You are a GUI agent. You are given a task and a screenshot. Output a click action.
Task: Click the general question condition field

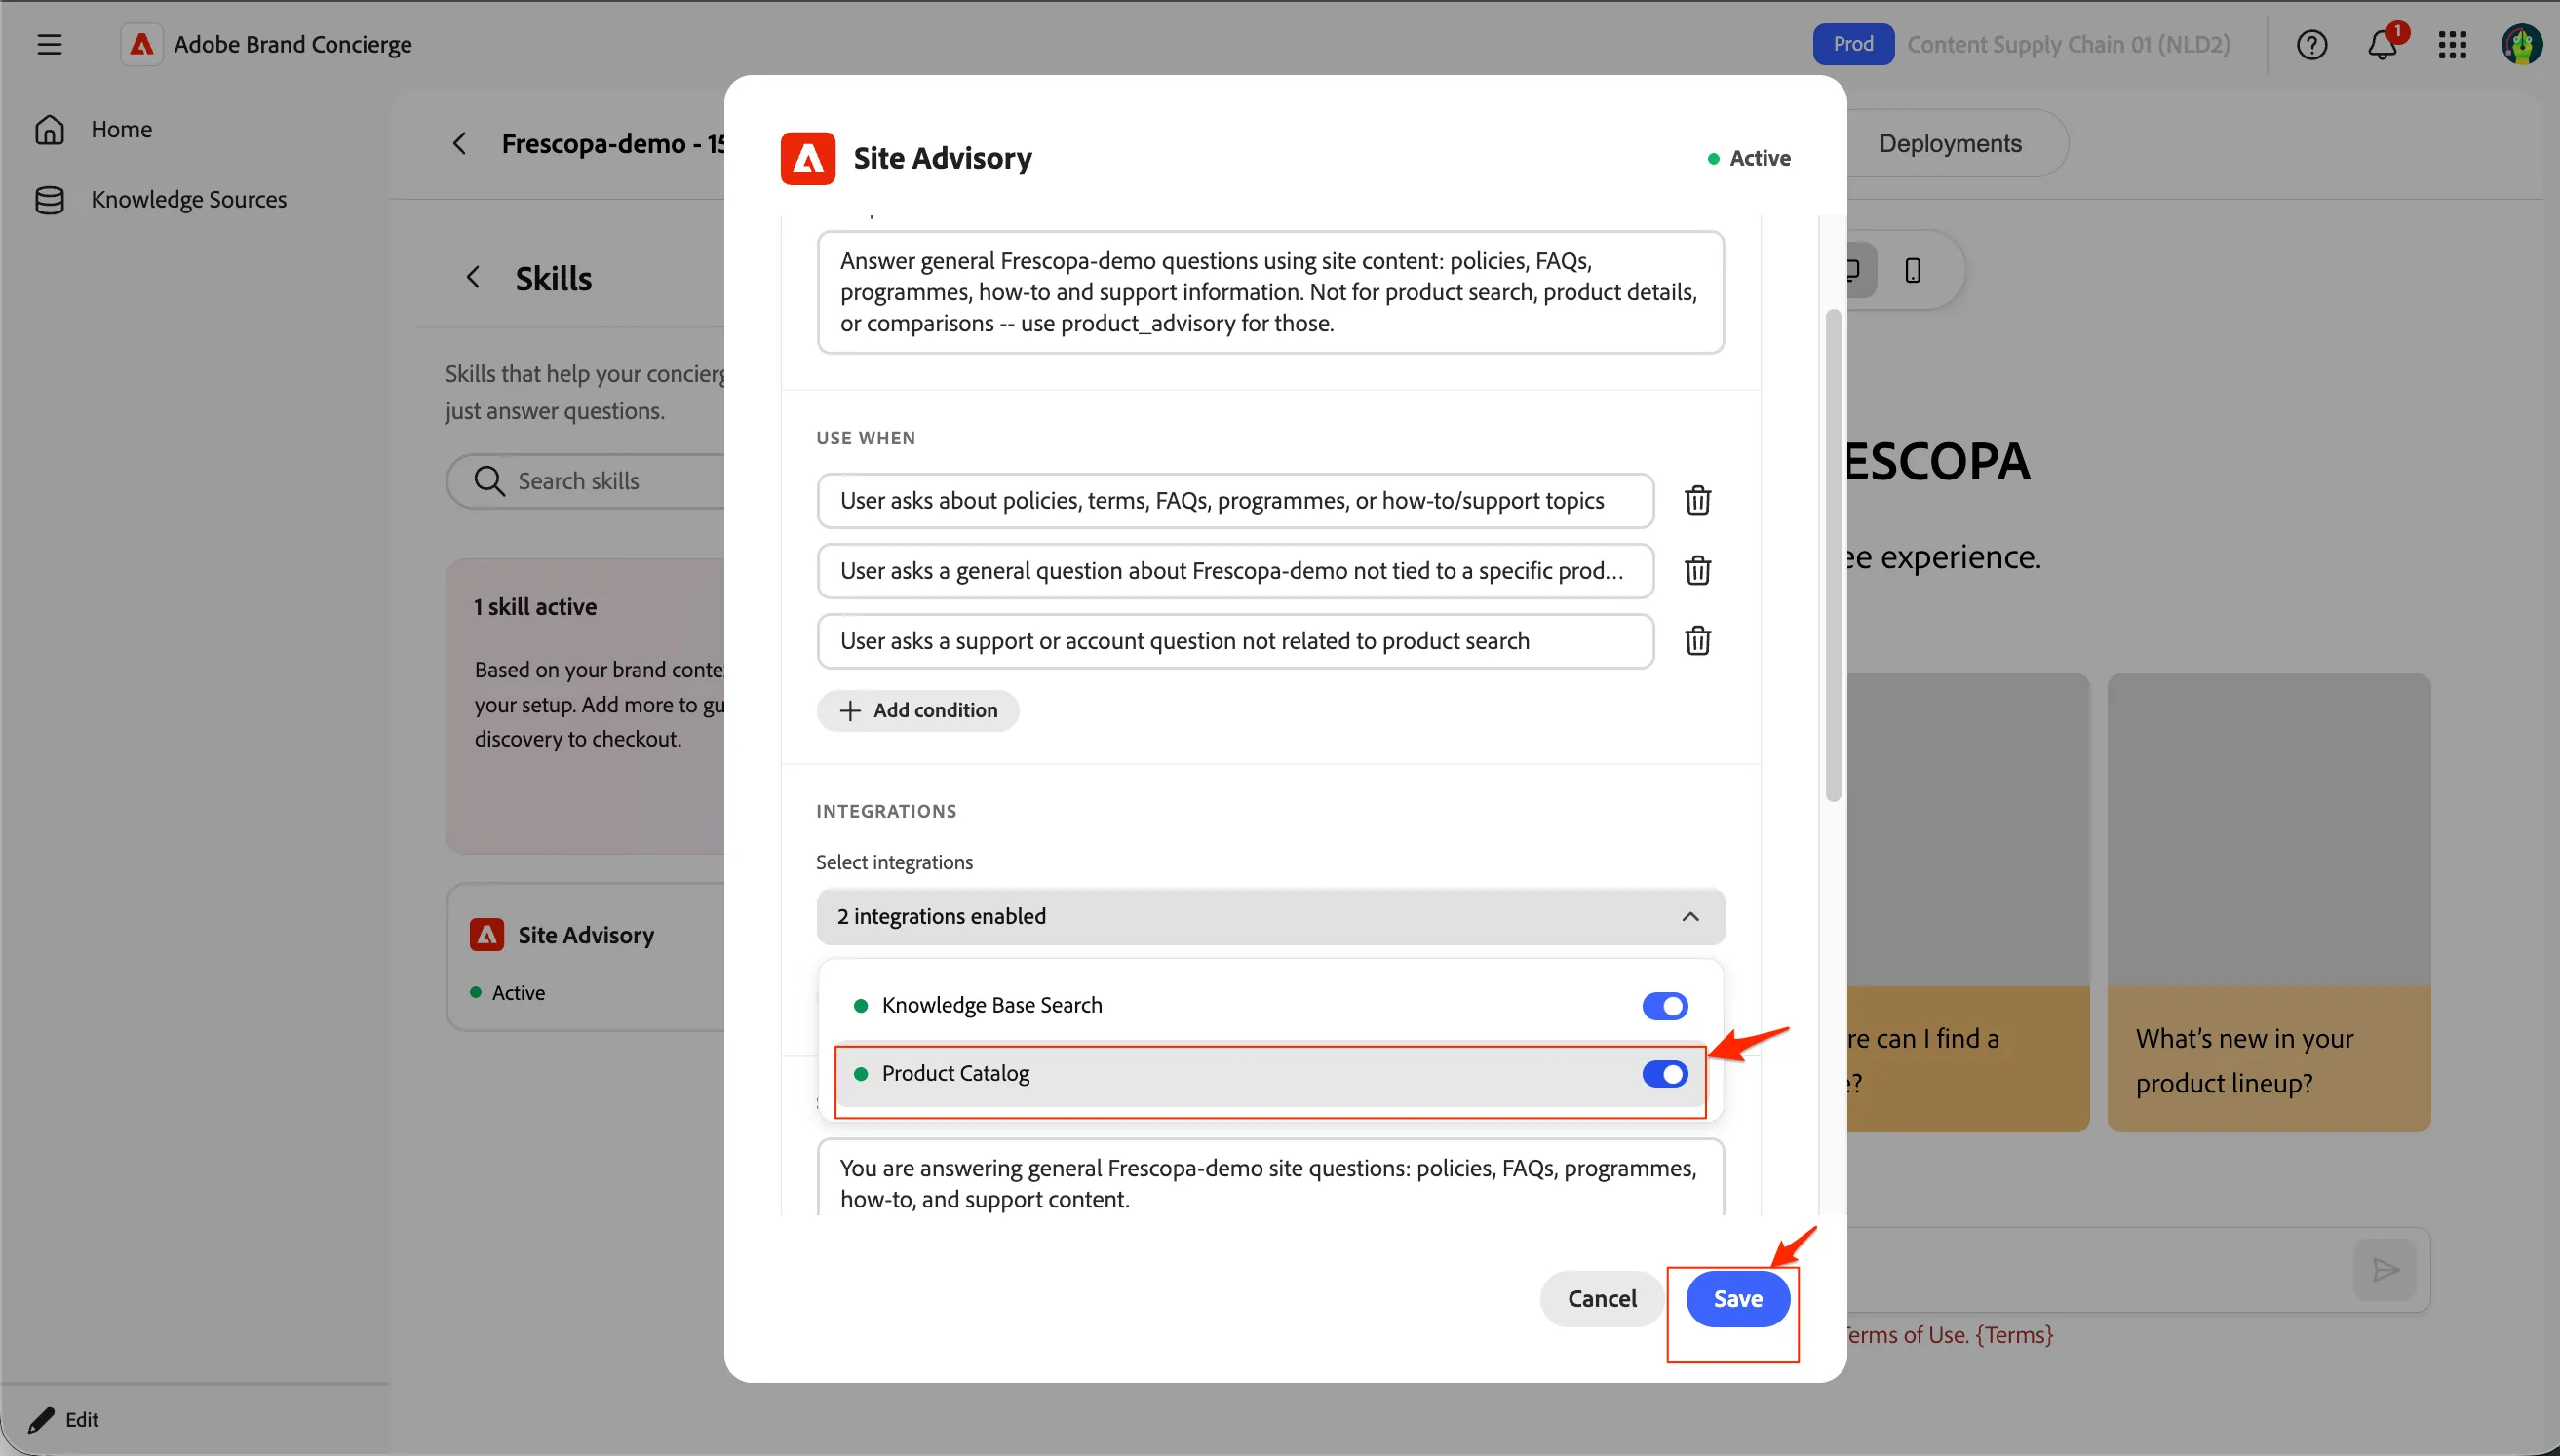tap(1235, 570)
